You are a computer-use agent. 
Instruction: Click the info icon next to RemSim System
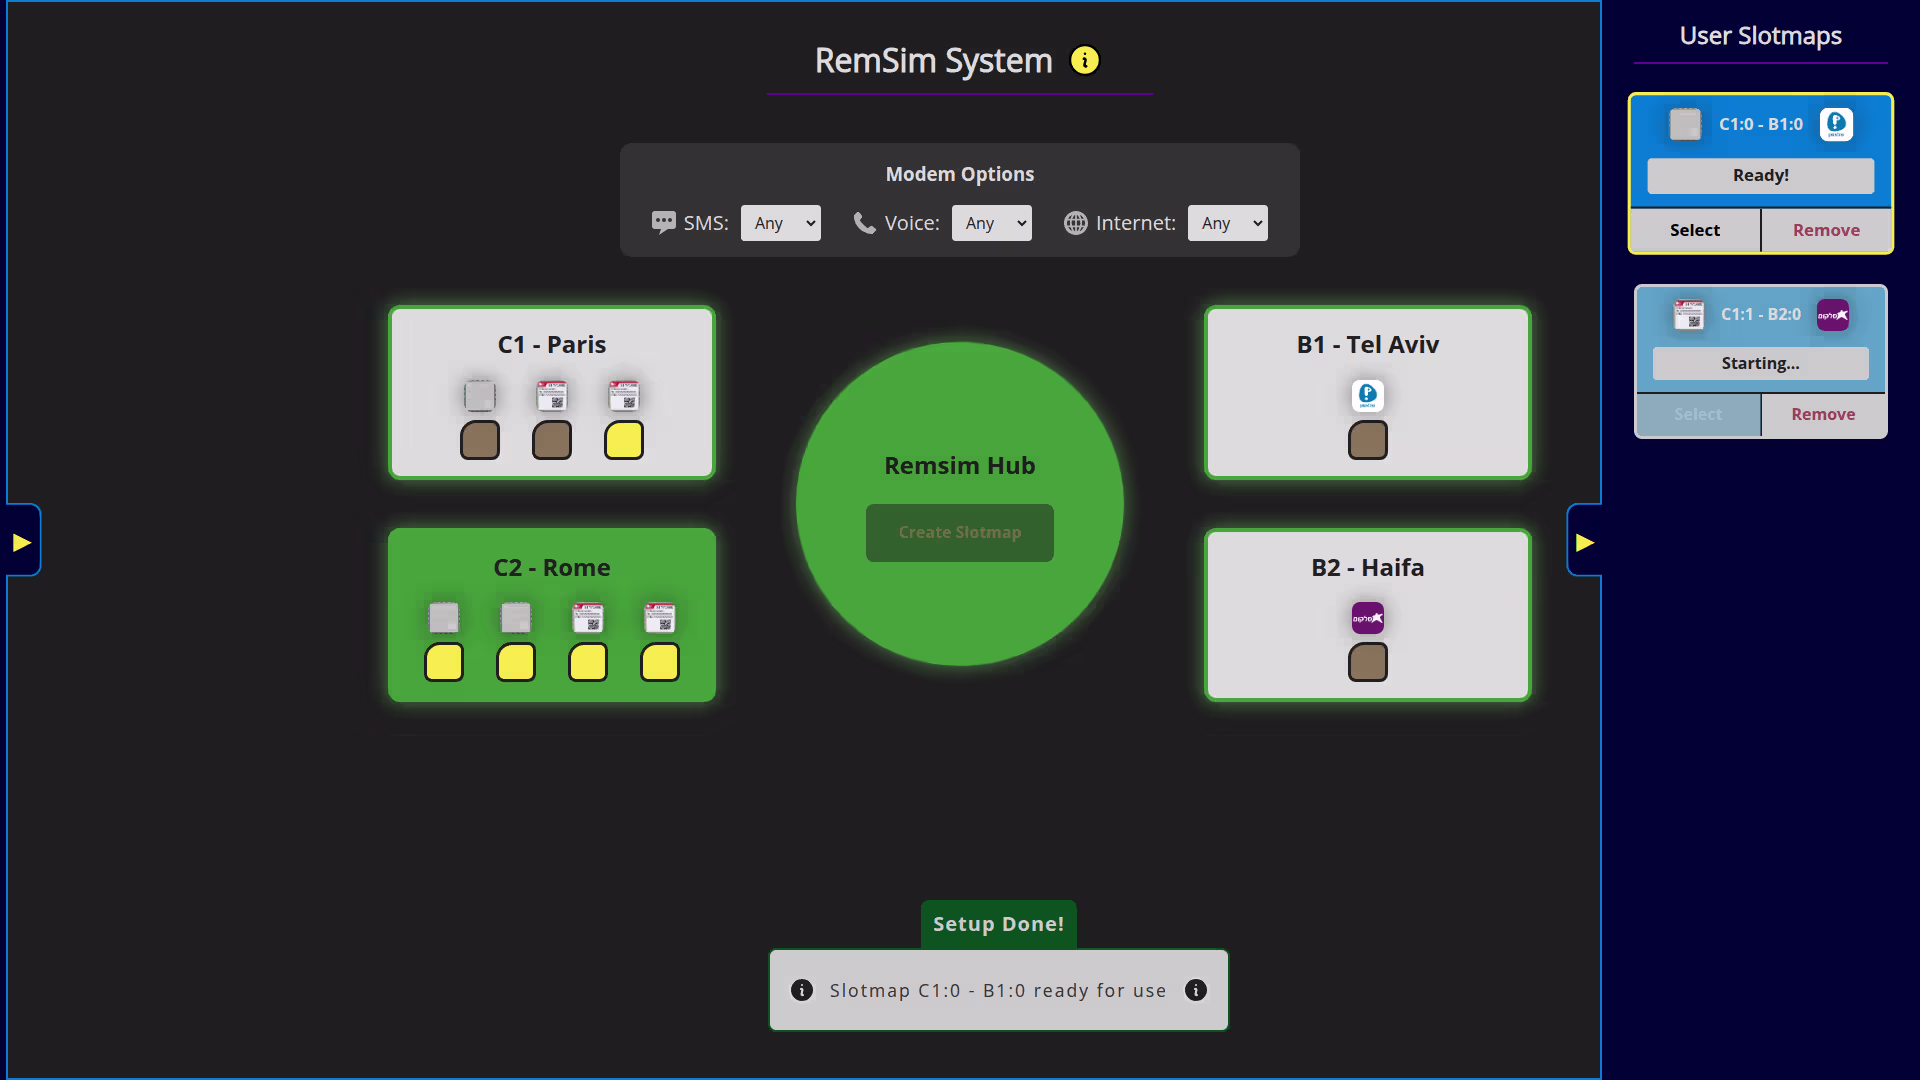pos(1084,60)
